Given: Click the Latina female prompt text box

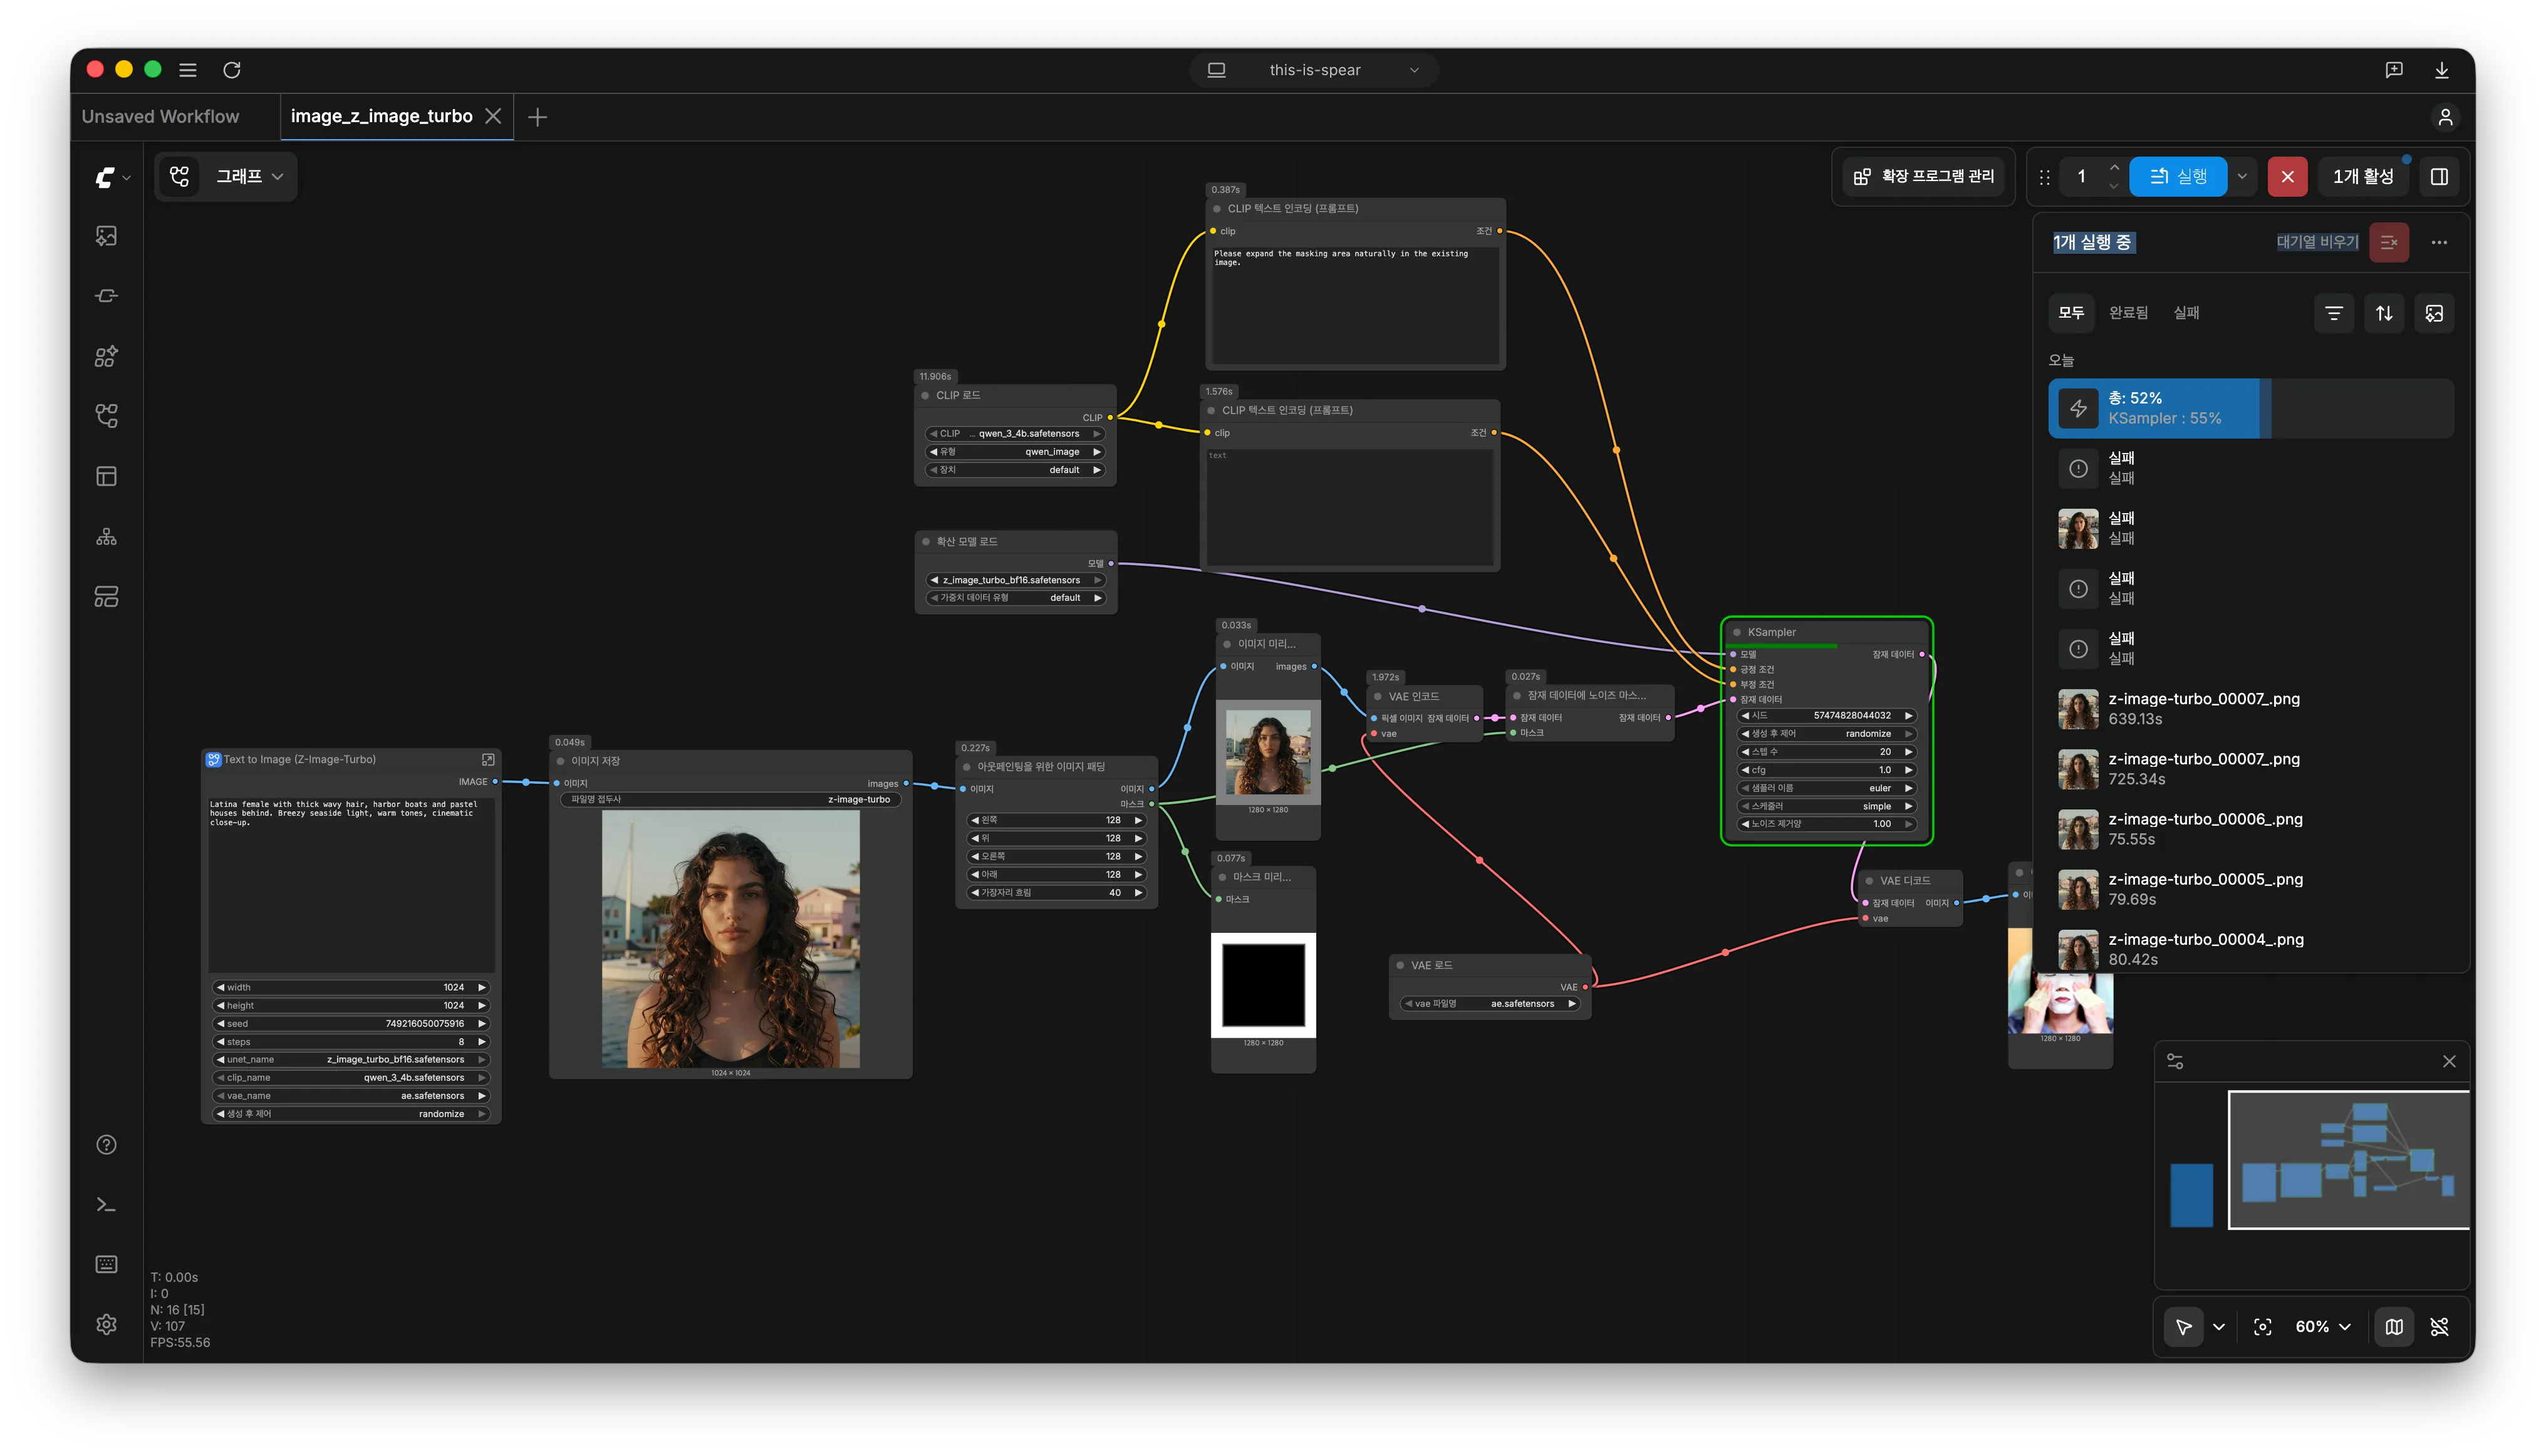Looking at the screenshot, I should coord(351,884).
